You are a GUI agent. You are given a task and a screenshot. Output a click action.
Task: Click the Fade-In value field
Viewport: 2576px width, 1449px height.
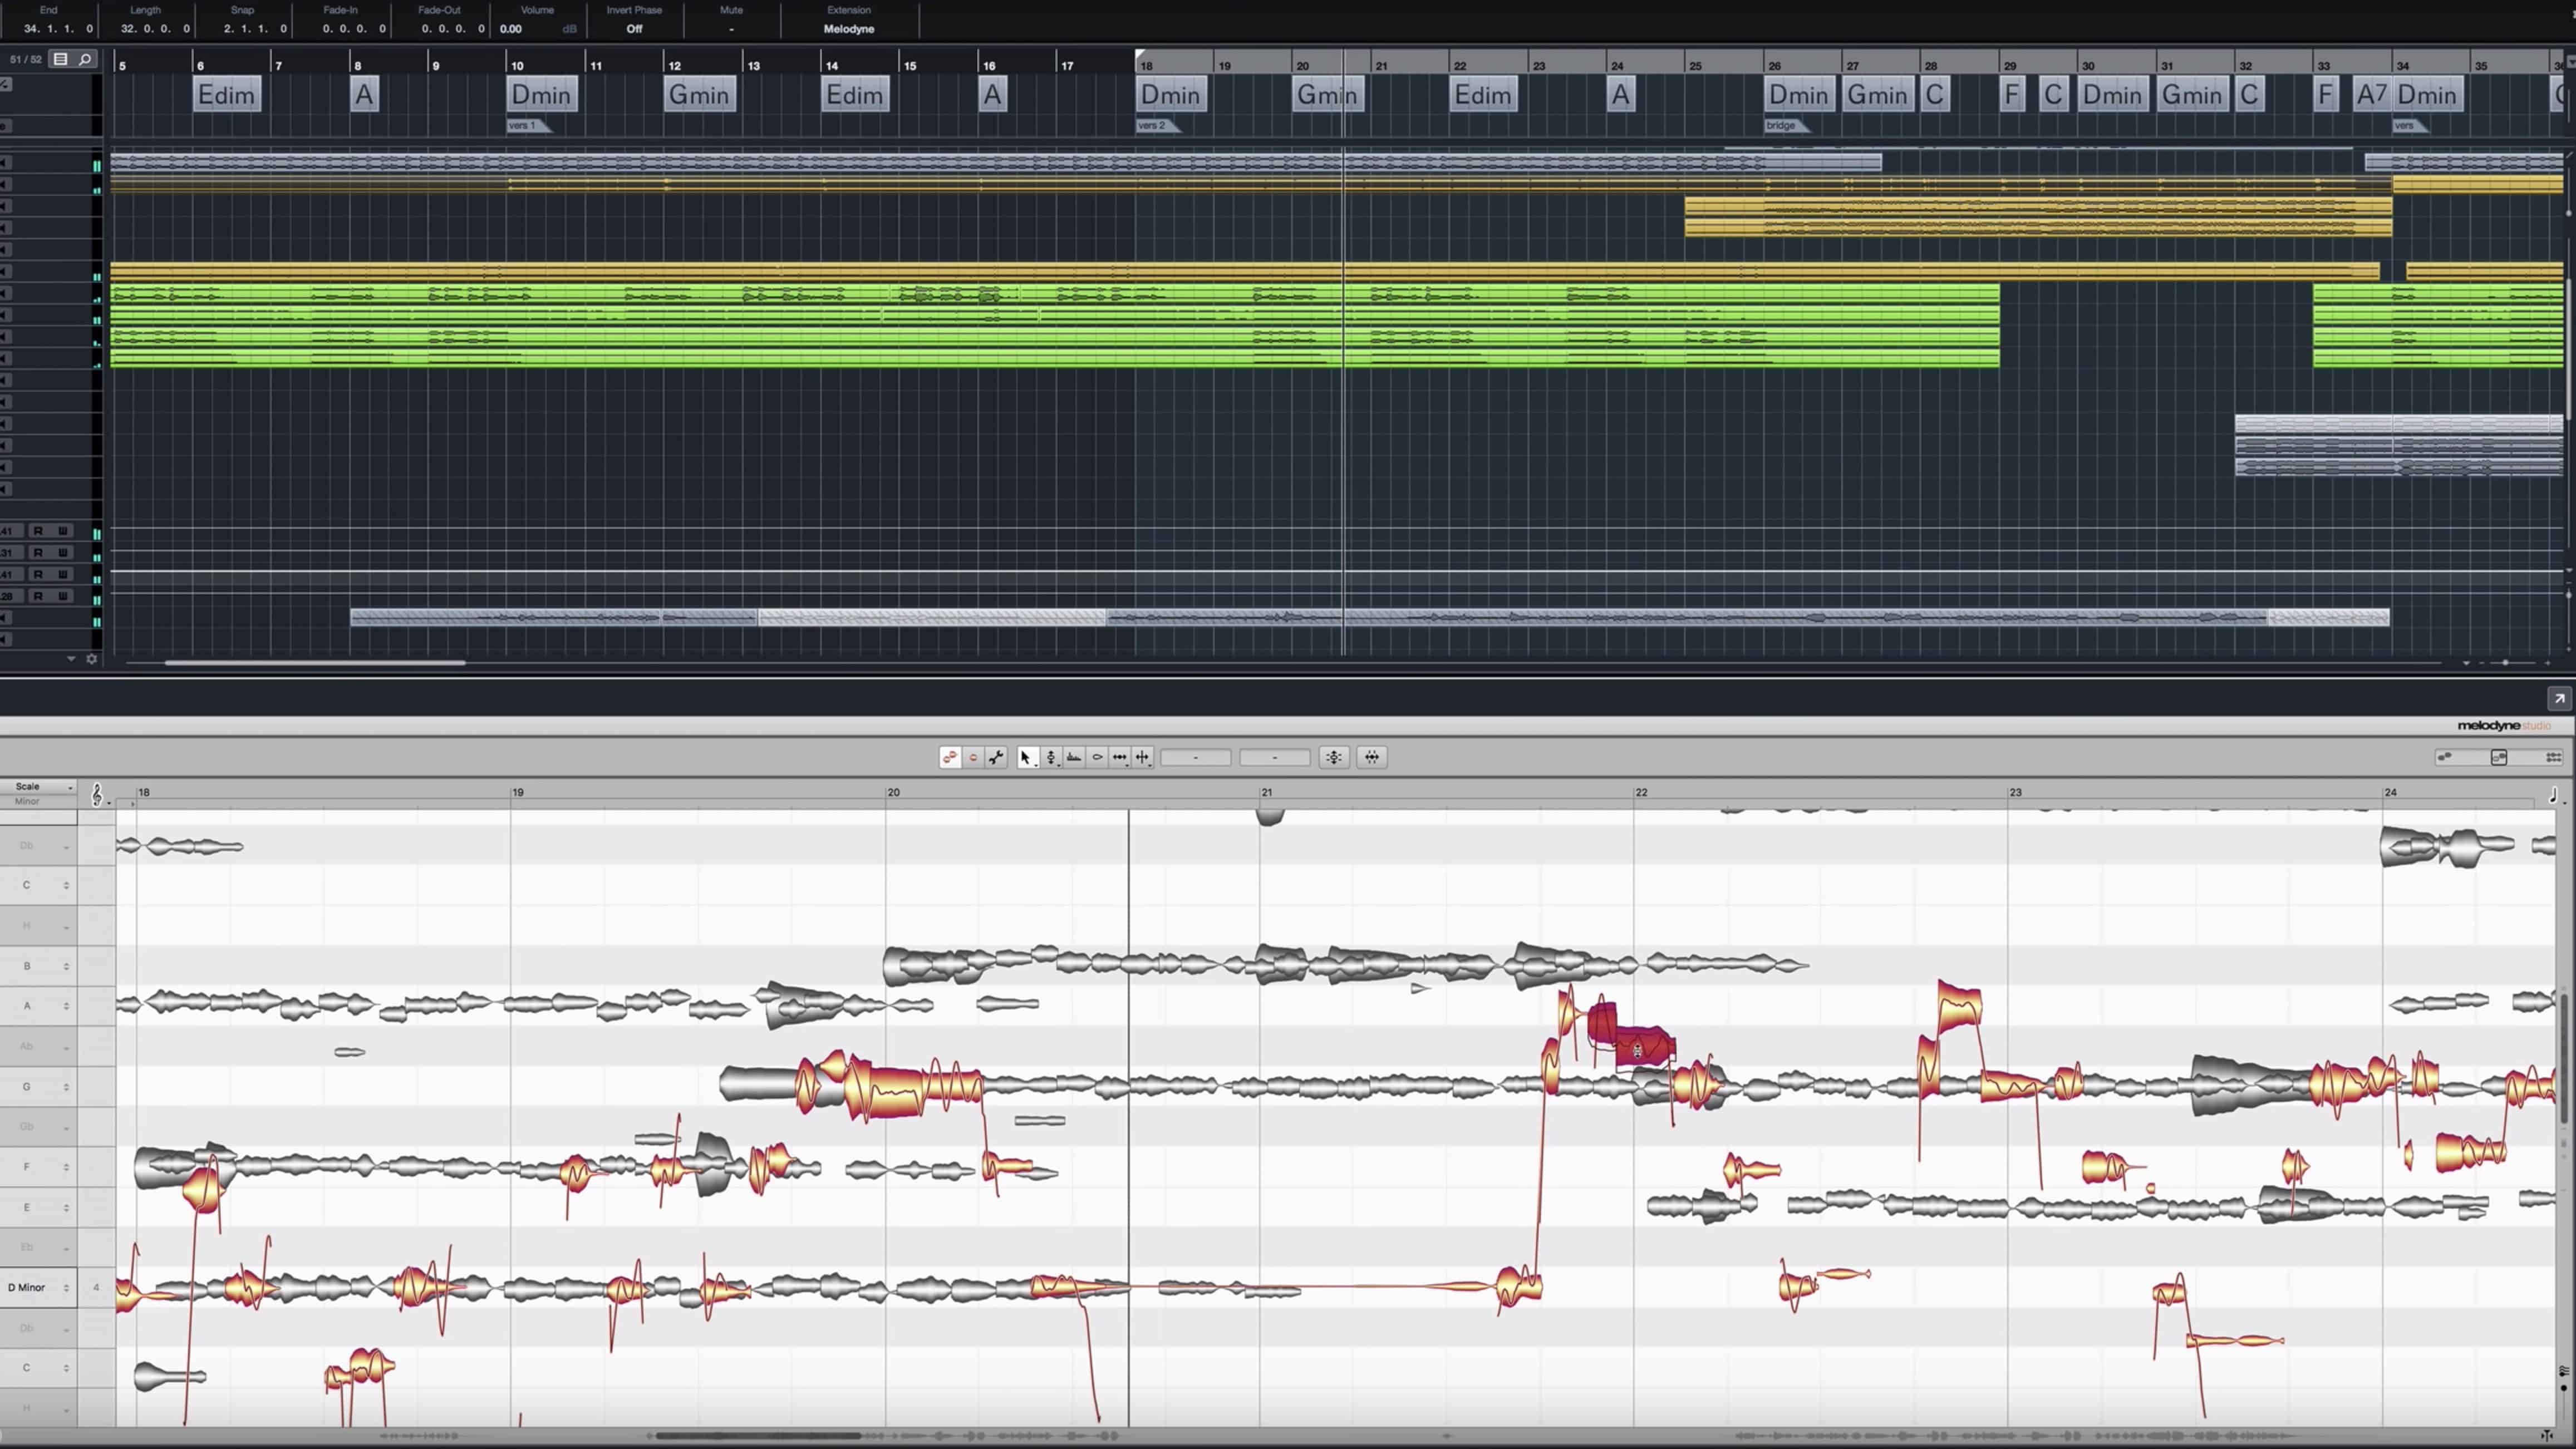354,29
